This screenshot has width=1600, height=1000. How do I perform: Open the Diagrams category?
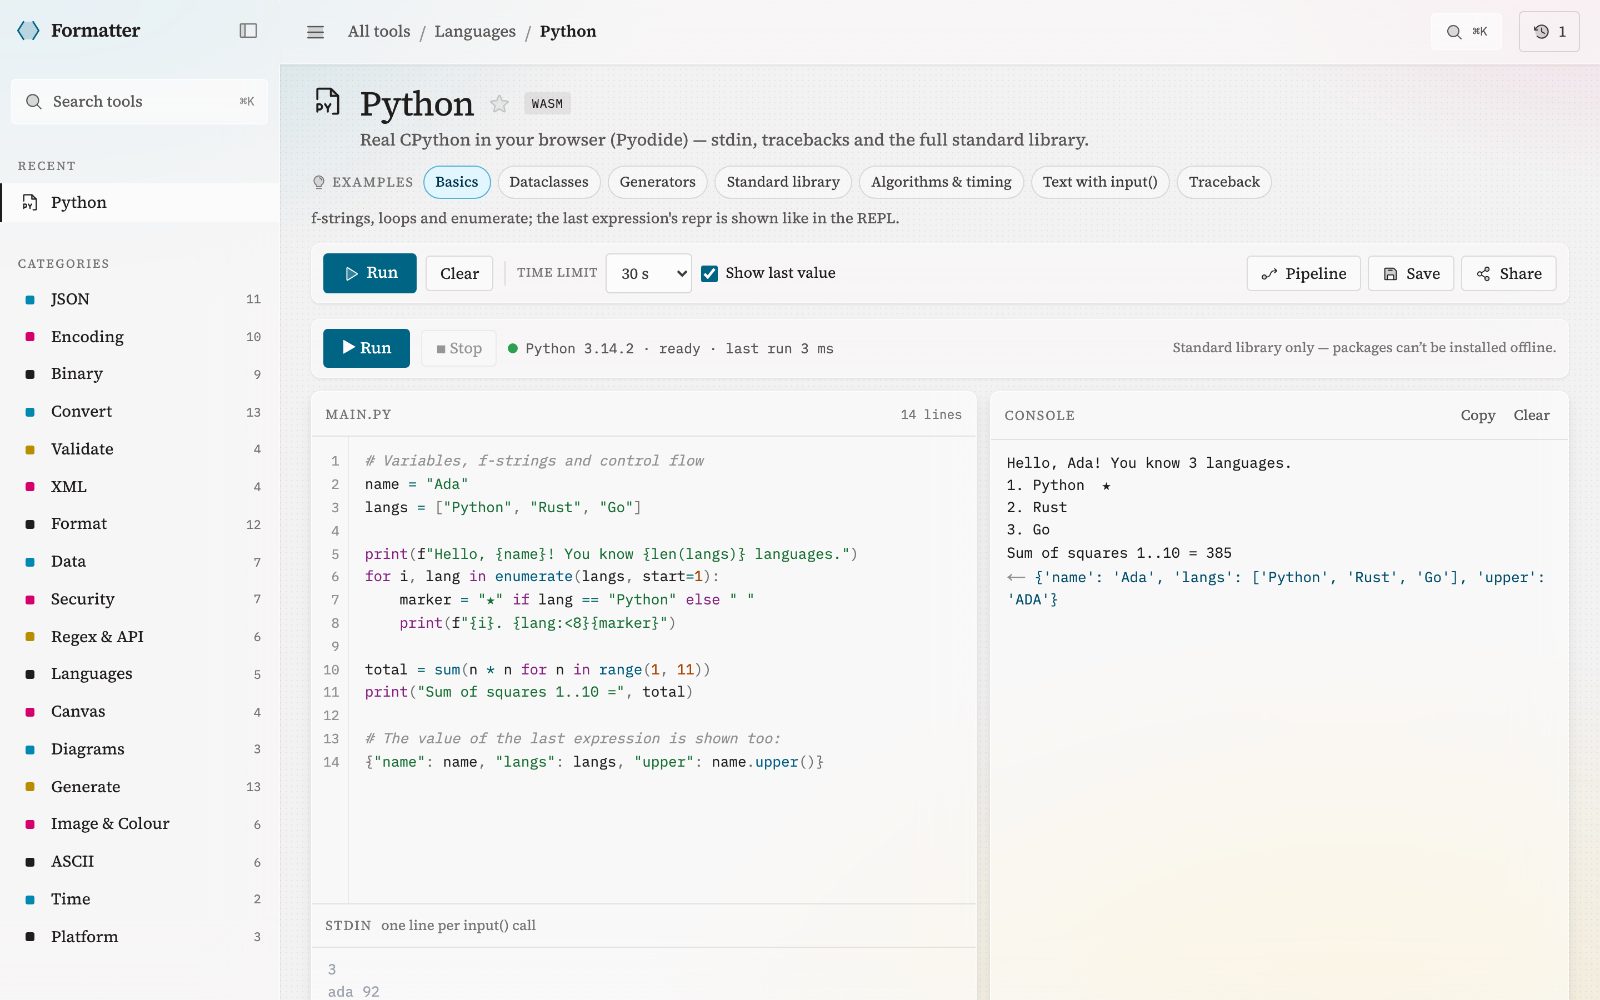point(140,749)
